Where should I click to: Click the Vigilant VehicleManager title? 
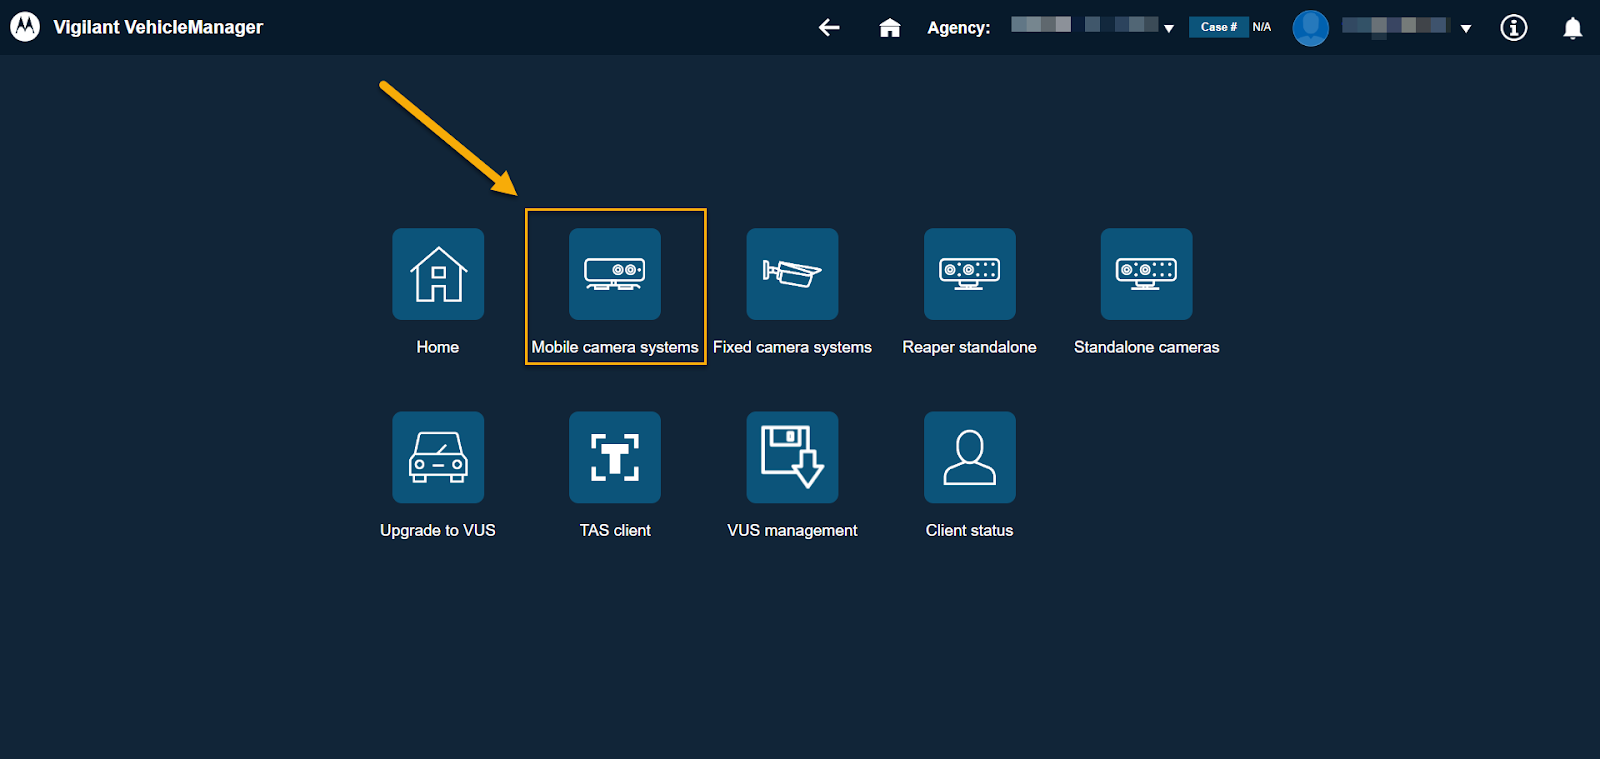[158, 27]
